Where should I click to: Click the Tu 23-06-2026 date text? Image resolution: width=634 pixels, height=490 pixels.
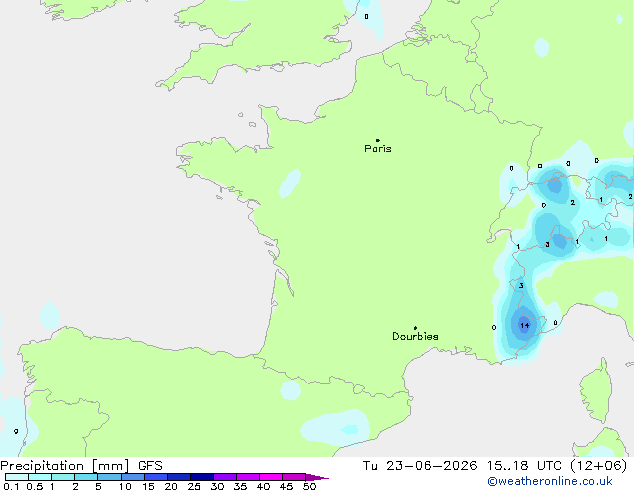(420, 466)
